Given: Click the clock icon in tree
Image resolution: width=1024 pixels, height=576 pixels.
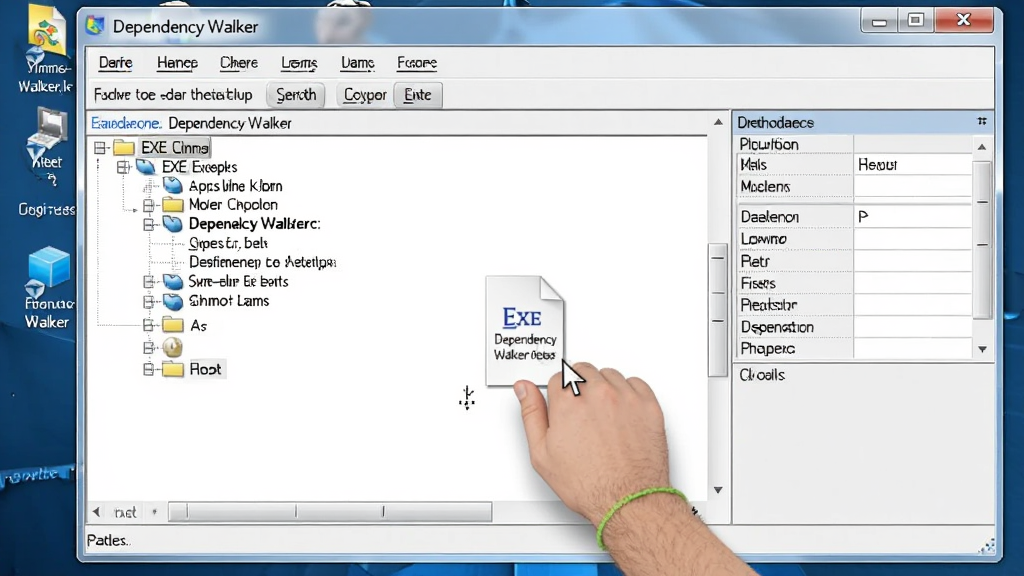Looking at the screenshot, I should (x=172, y=347).
